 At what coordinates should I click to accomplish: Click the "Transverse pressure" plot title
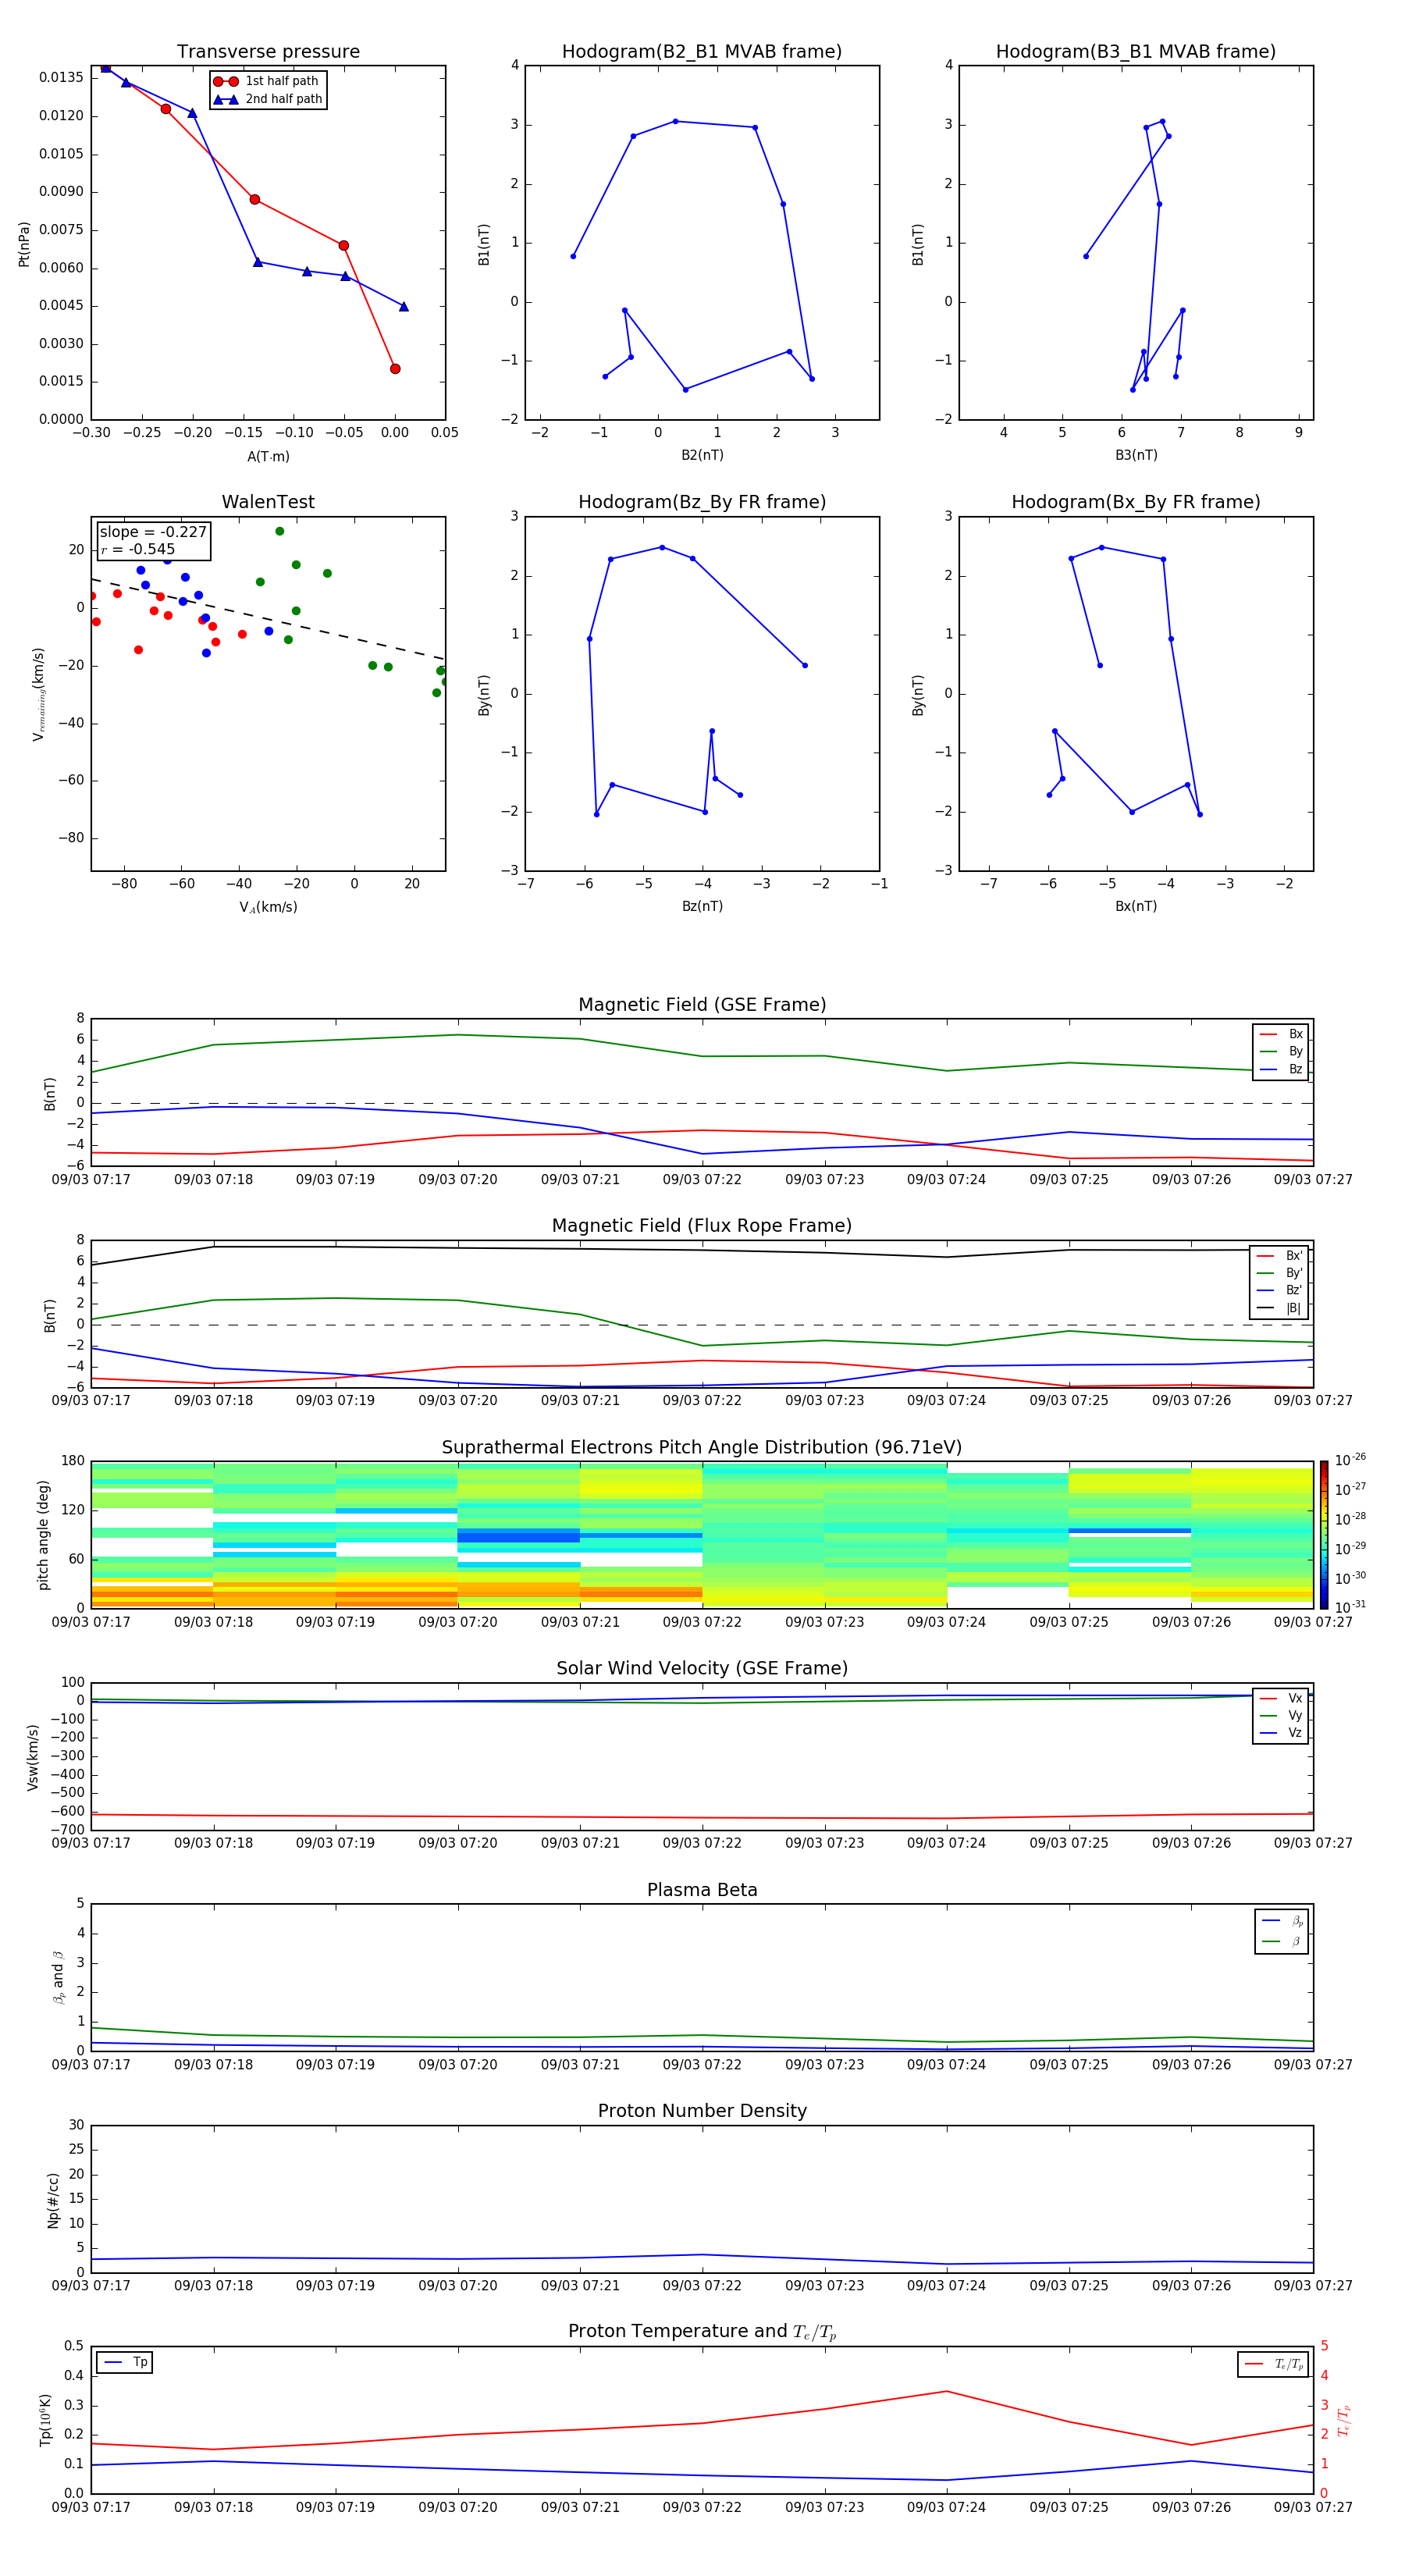pyautogui.click(x=268, y=51)
